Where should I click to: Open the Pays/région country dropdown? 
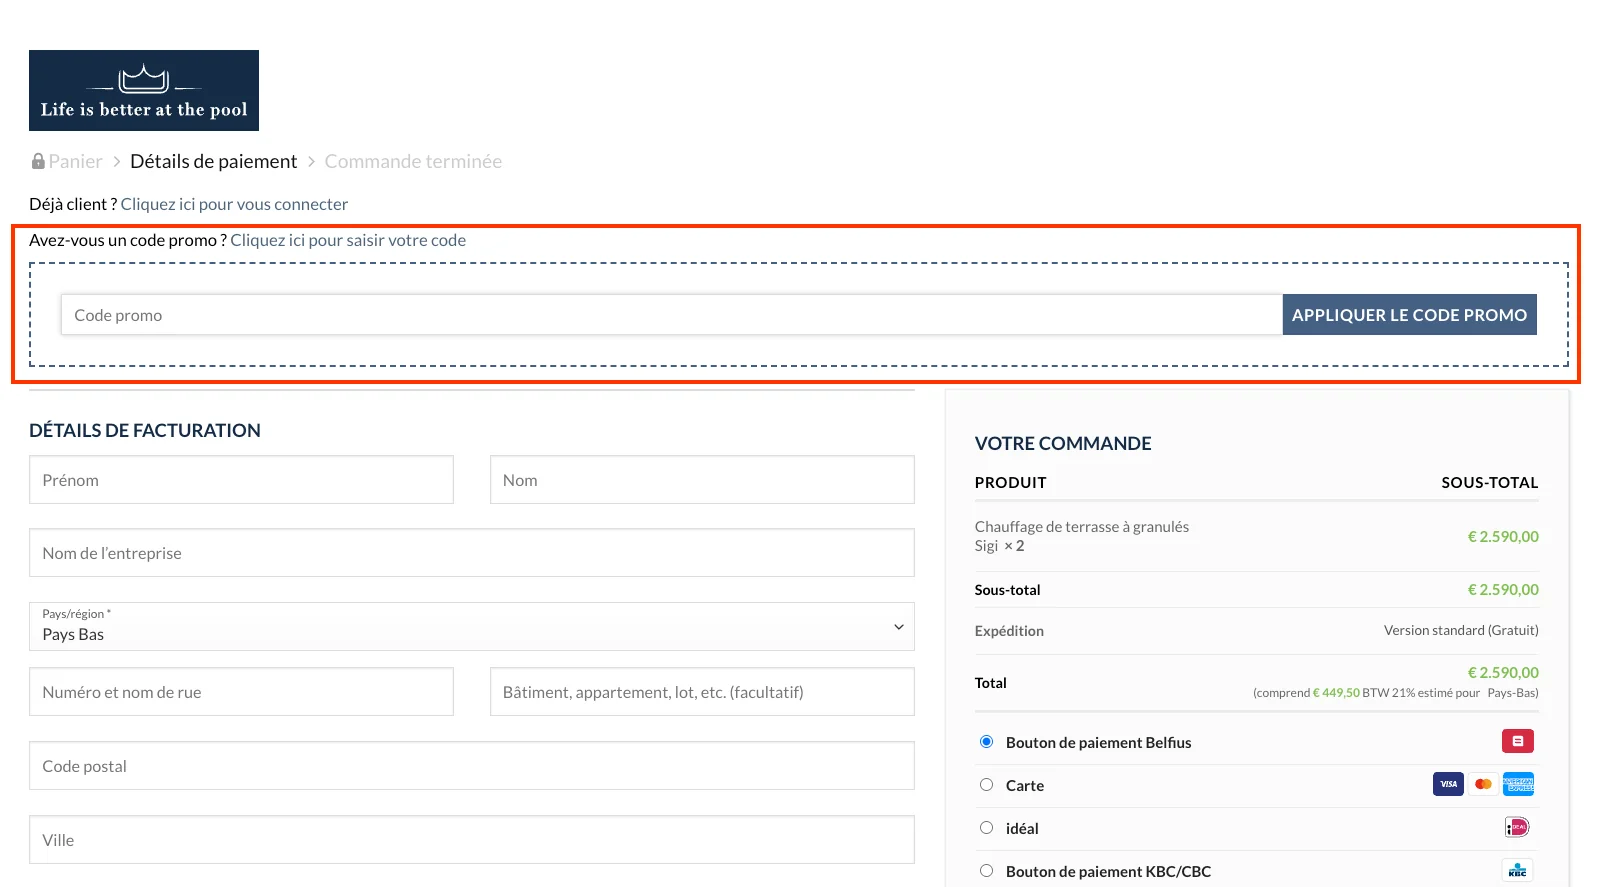(471, 627)
